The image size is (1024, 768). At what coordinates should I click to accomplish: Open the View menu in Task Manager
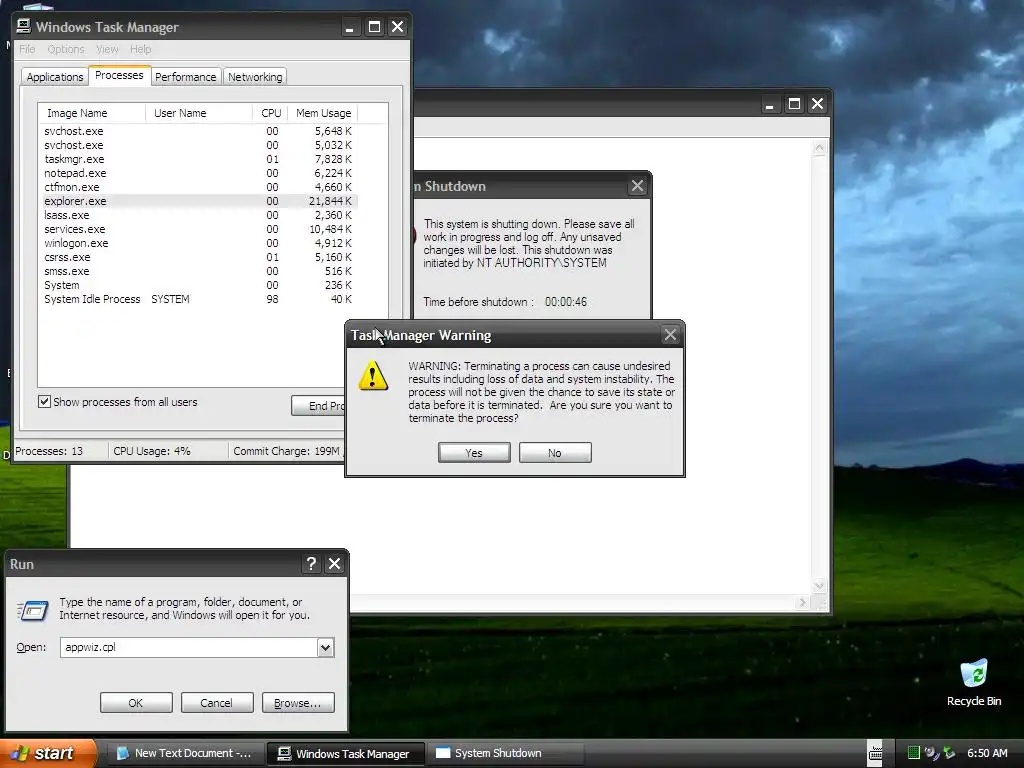click(107, 49)
